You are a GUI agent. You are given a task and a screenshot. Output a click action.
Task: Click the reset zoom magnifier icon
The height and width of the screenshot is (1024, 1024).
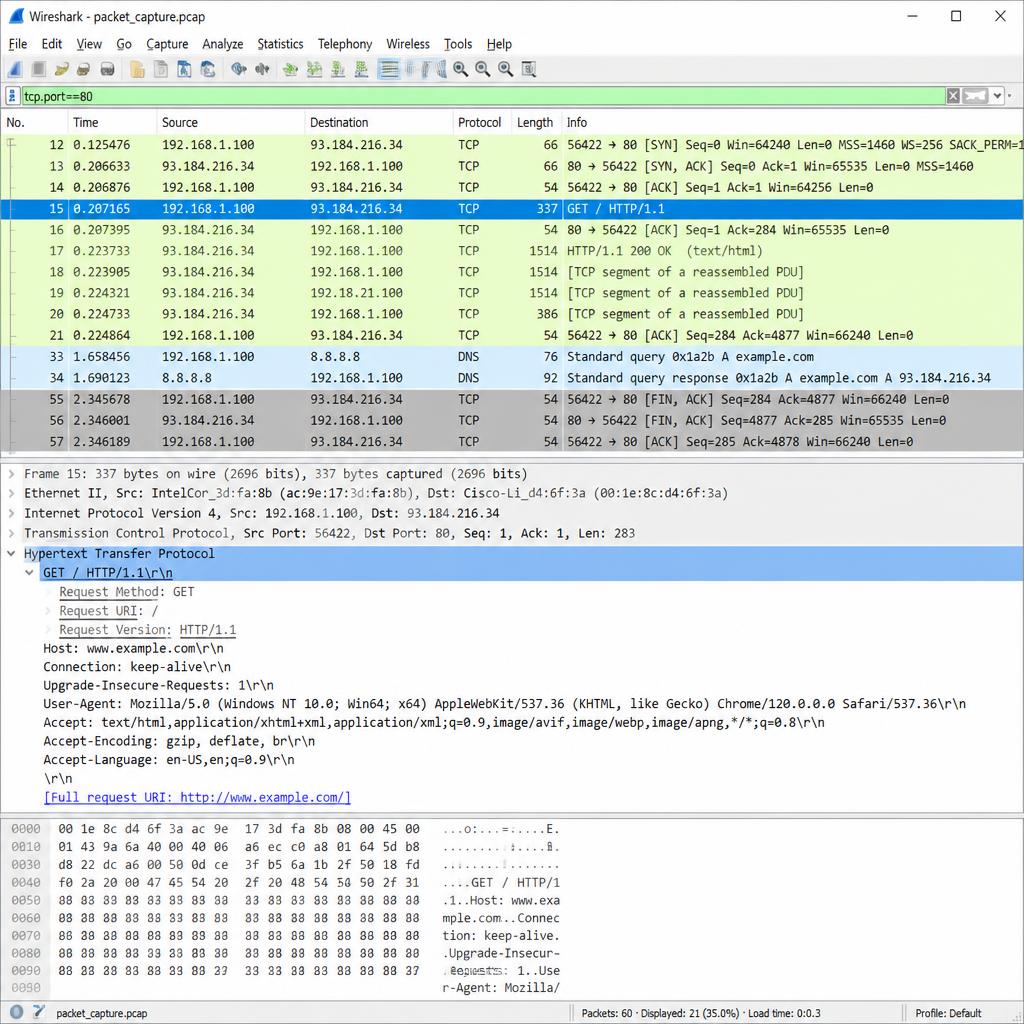[505, 69]
